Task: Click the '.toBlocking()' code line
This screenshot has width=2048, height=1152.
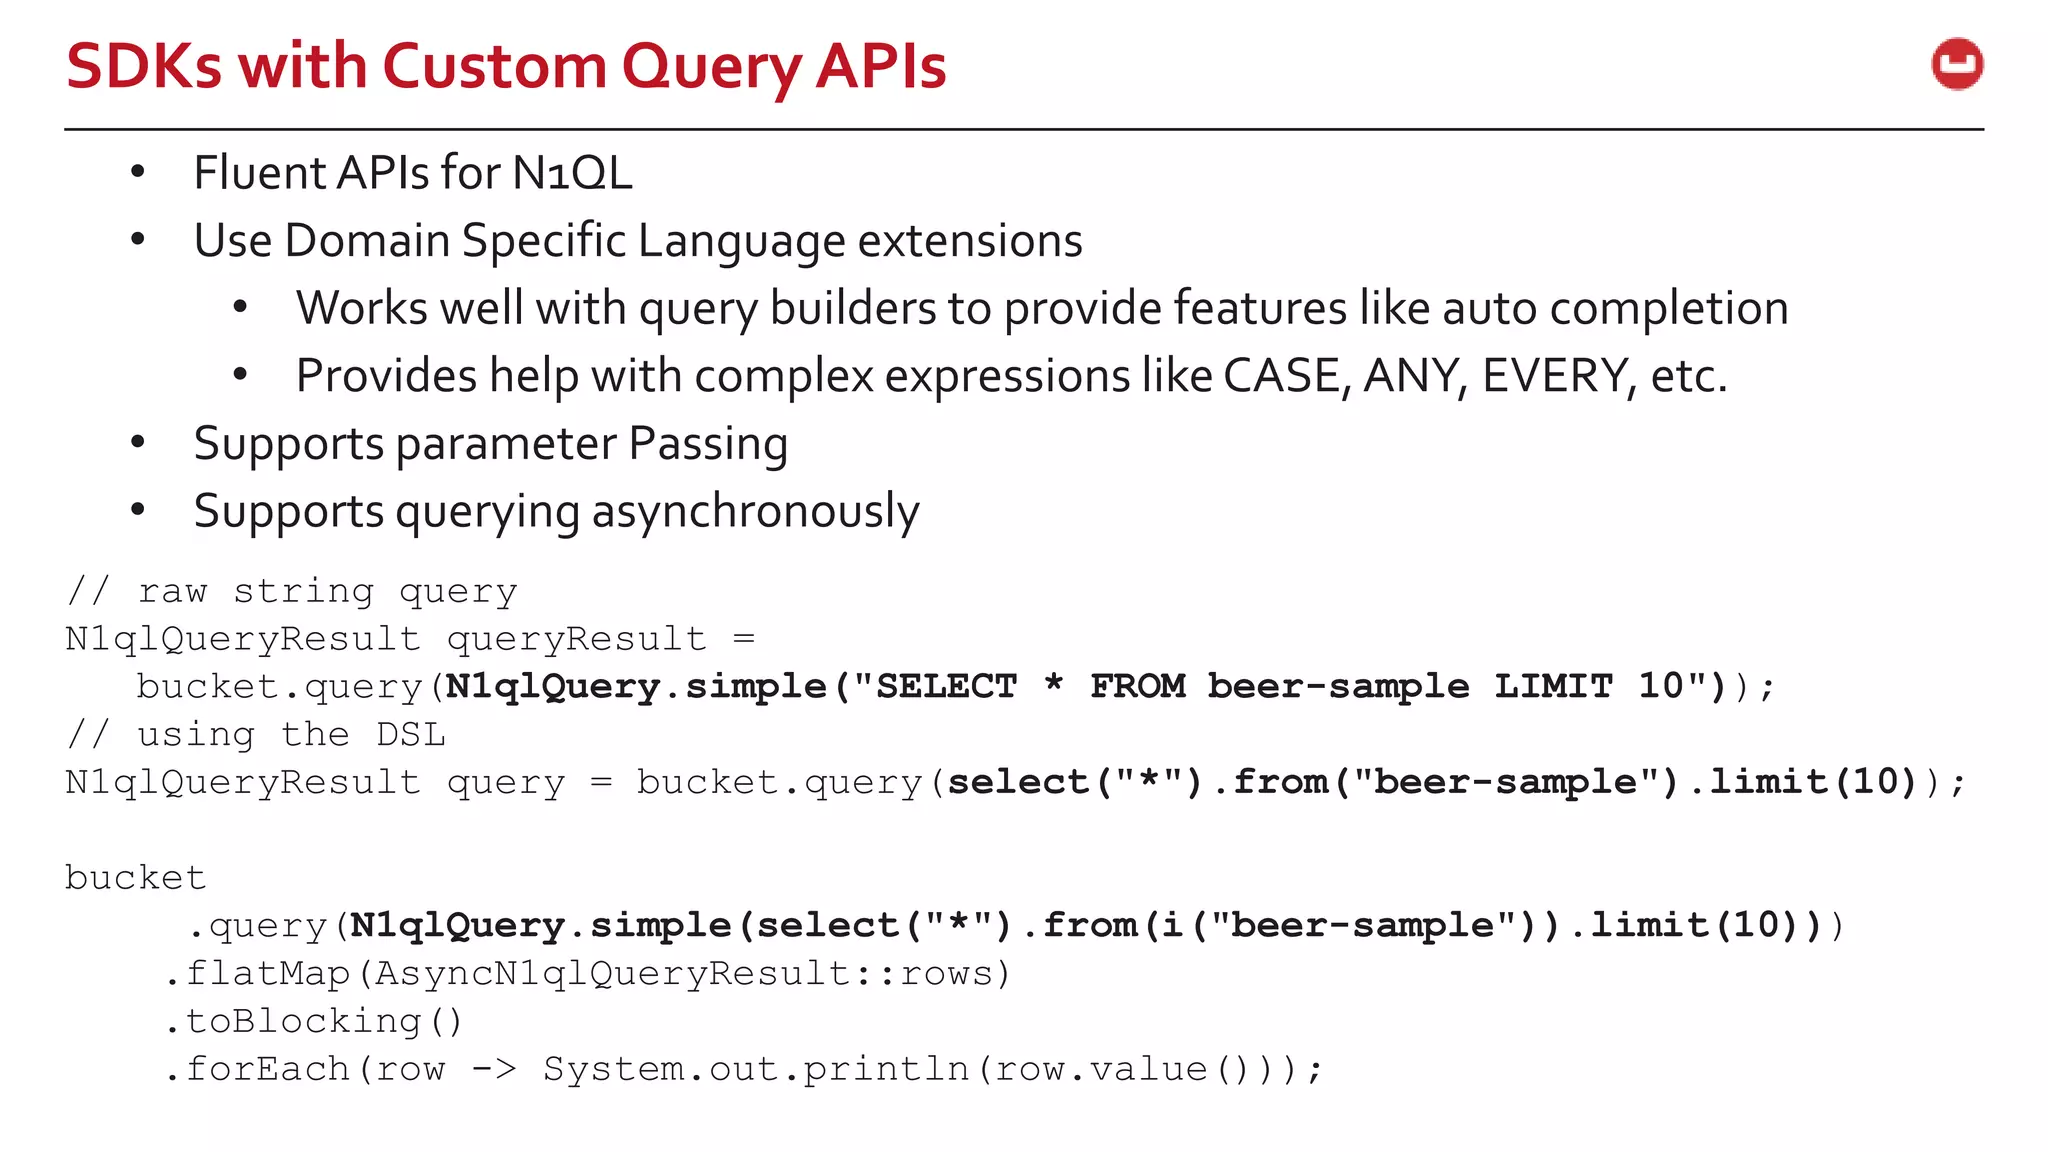Action: click(x=313, y=1021)
